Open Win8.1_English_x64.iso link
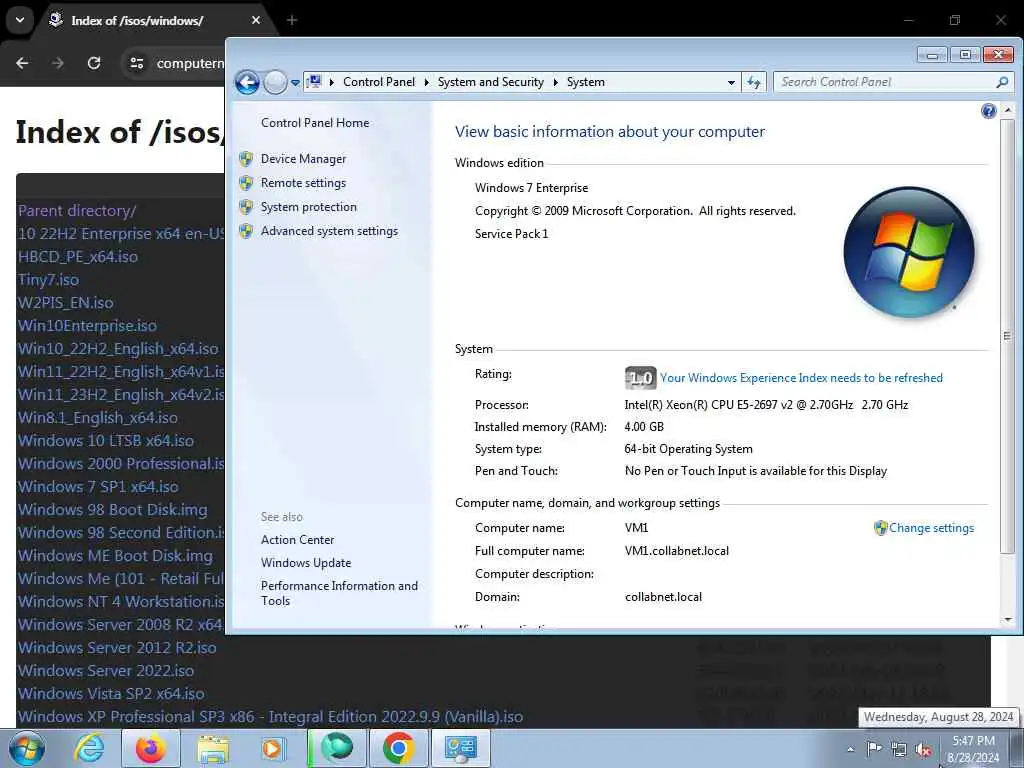The width and height of the screenshot is (1024, 768). pos(97,418)
